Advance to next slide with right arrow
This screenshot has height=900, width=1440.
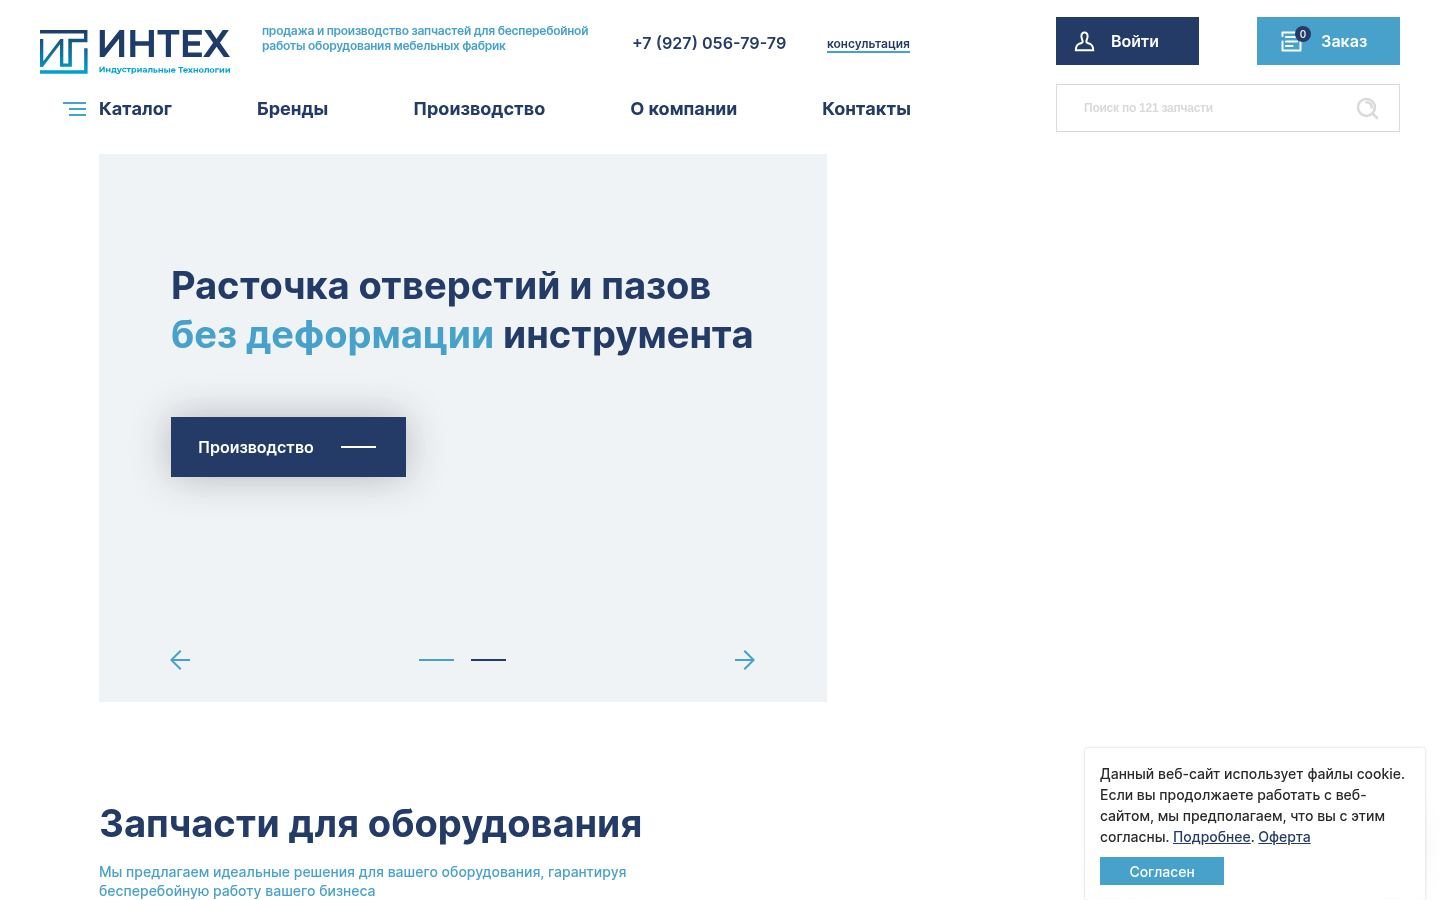745,660
